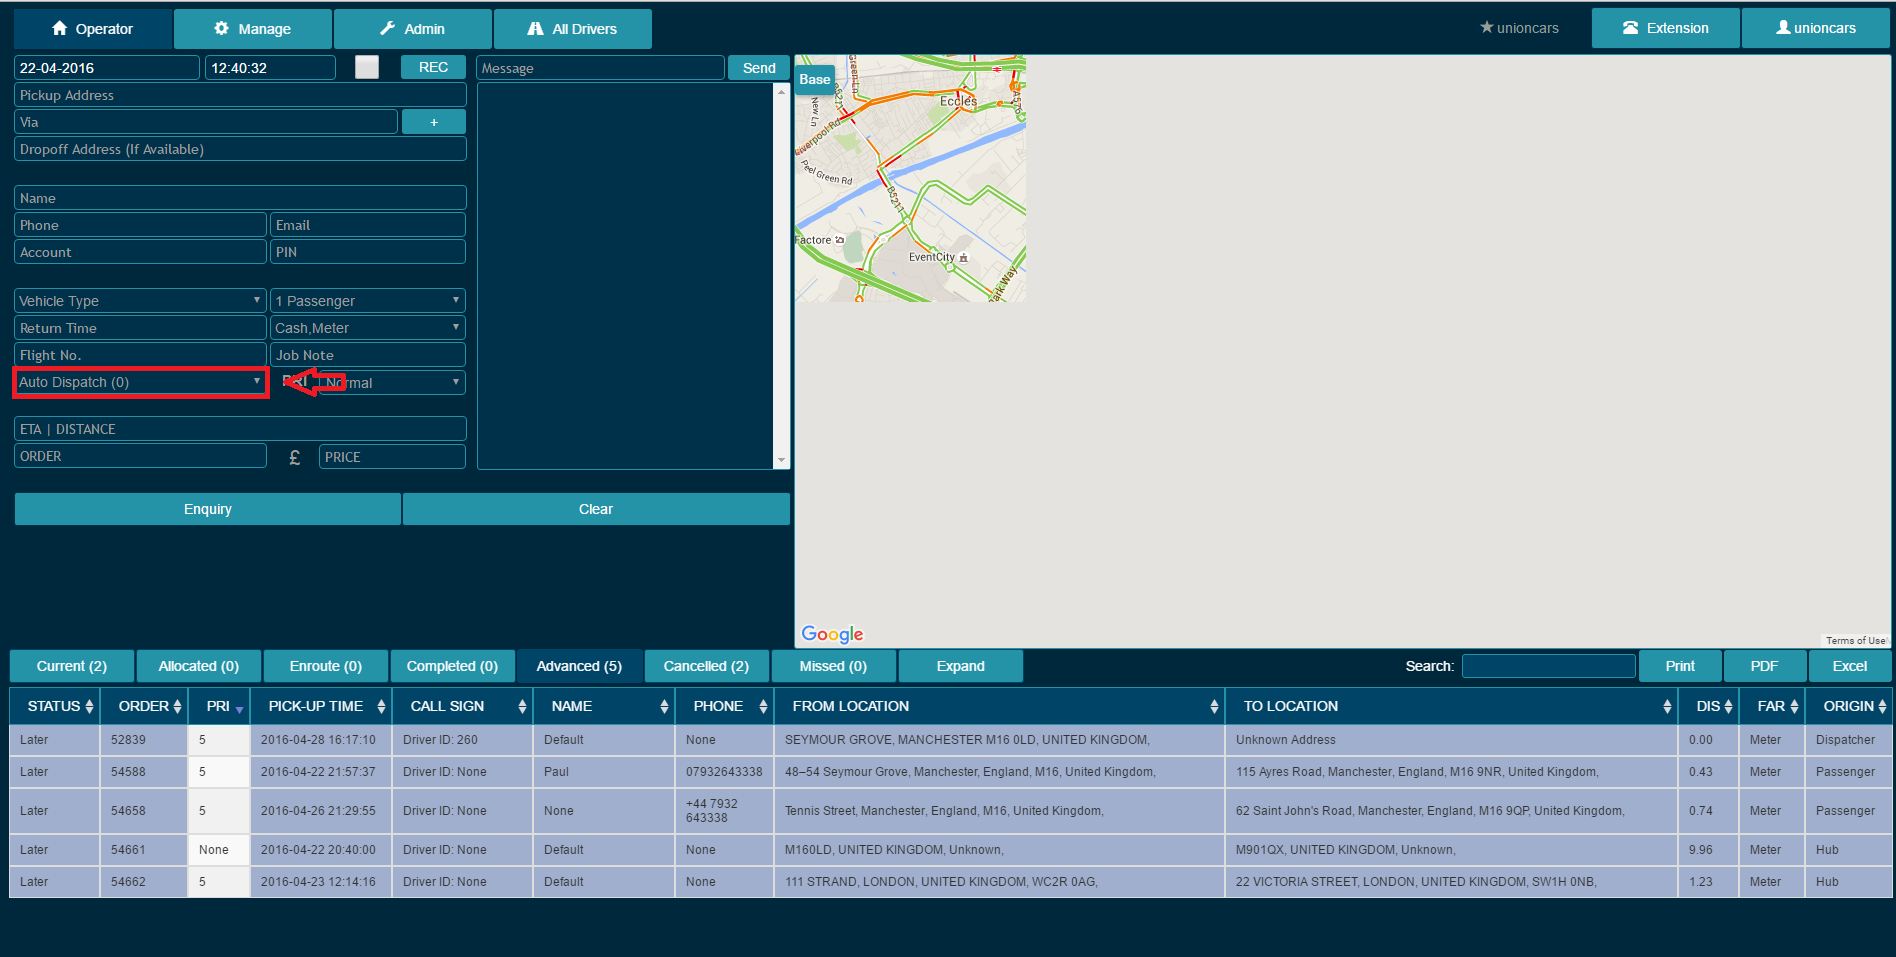This screenshot has height=957, width=1896.
Task: Switch to the Cancelled (2) tab
Action: tap(706, 666)
